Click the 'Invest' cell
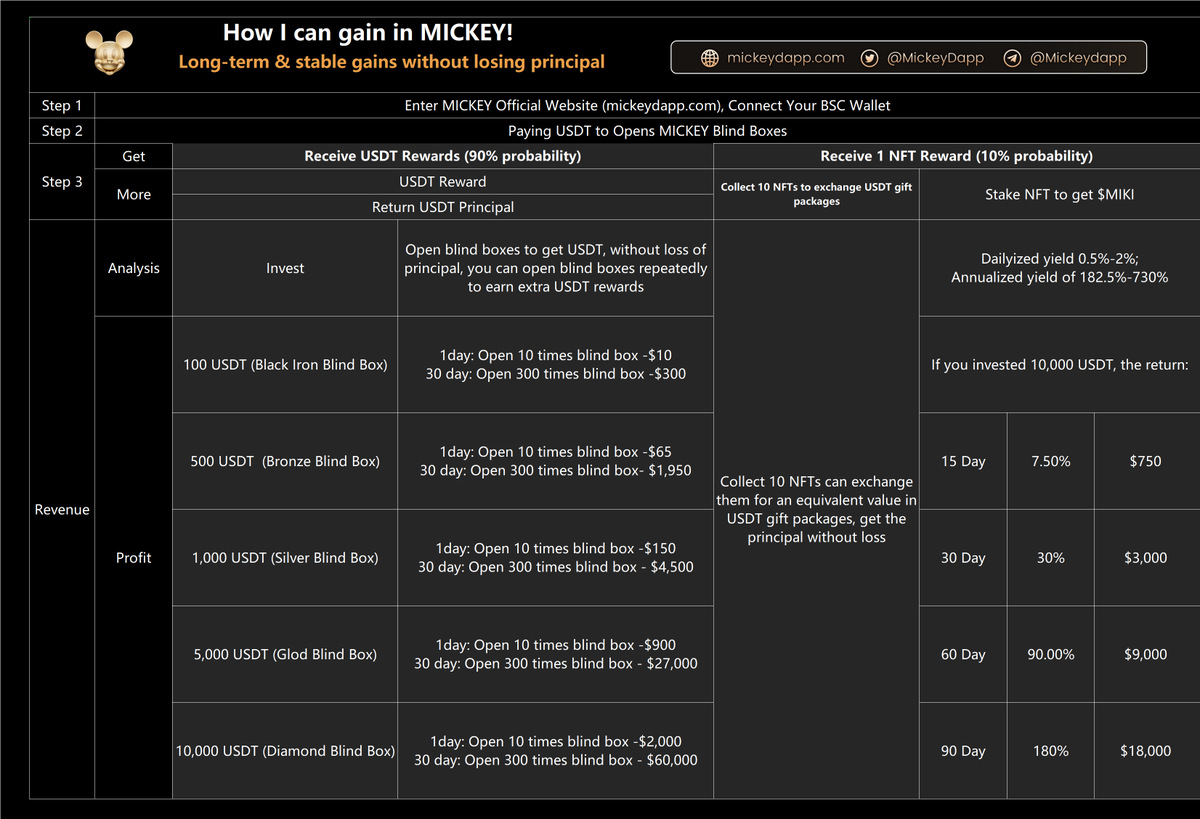Screen dimensions: 1200x819 point(285,268)
